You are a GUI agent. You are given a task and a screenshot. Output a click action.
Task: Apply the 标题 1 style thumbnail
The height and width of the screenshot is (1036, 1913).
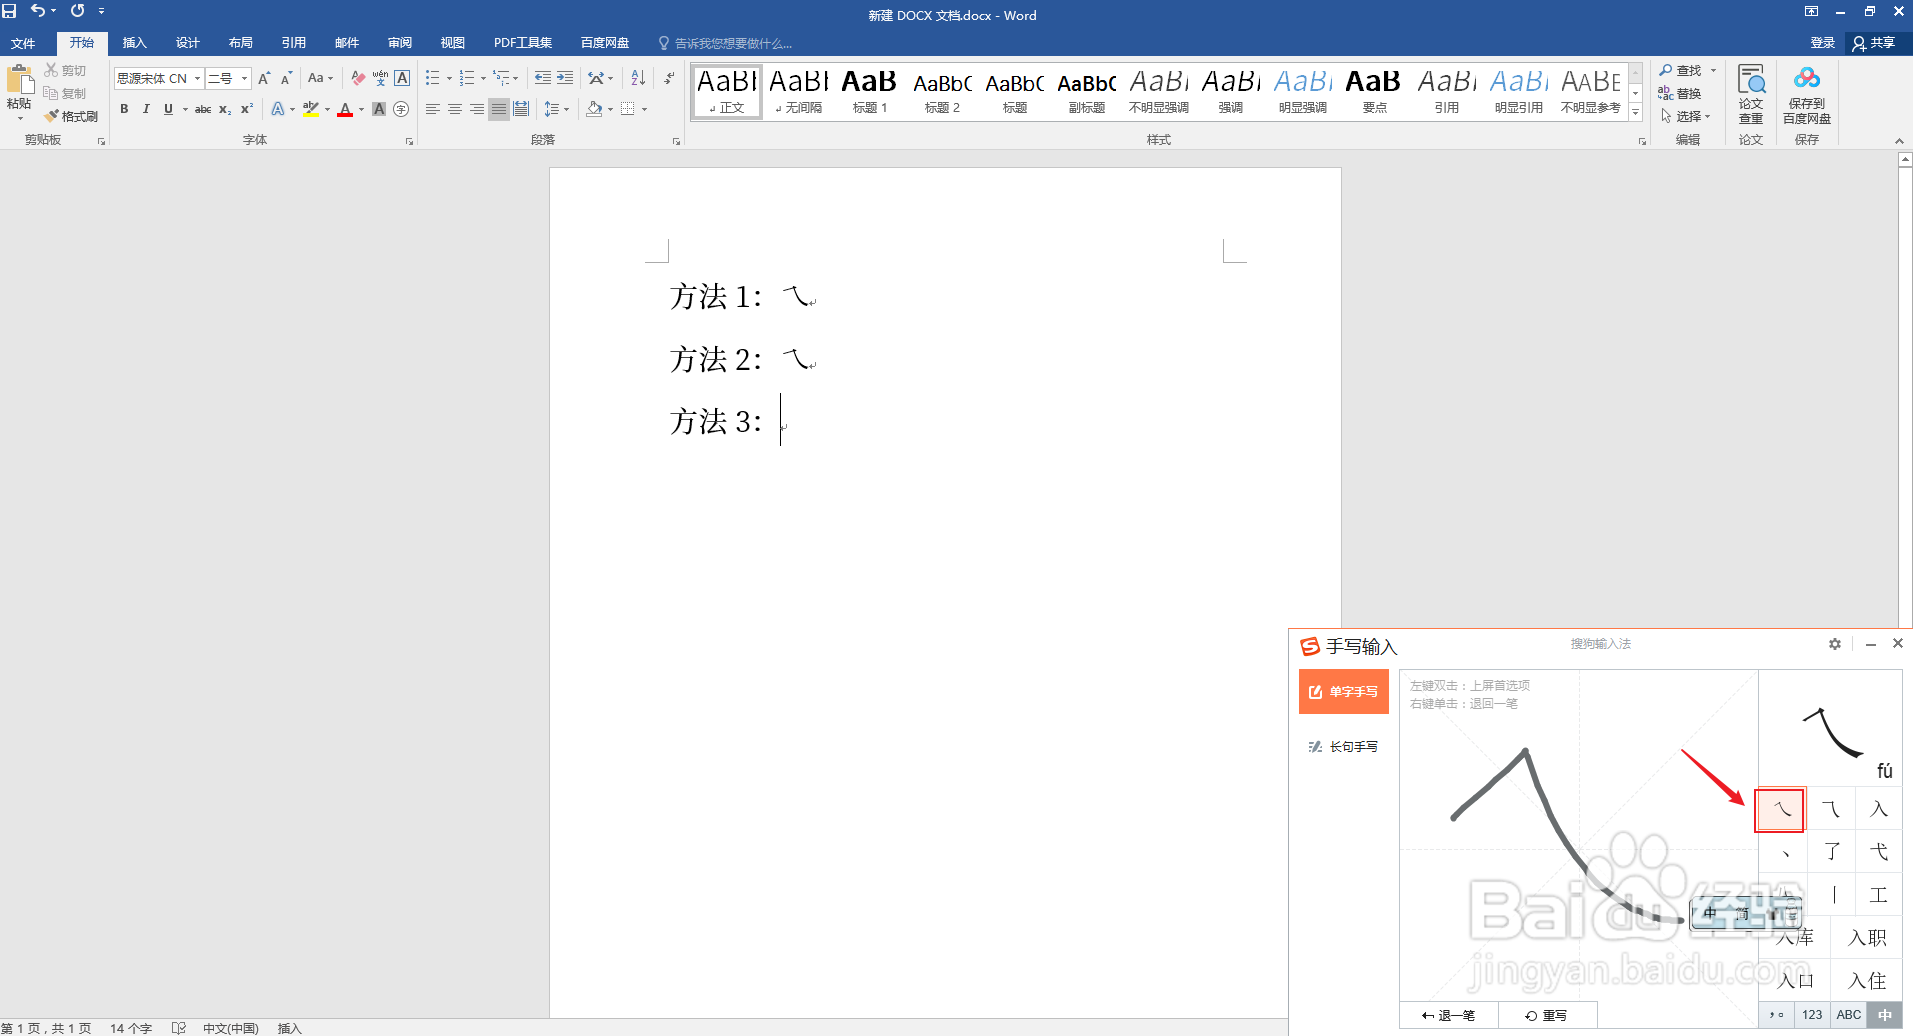click(x=870, y=91)
